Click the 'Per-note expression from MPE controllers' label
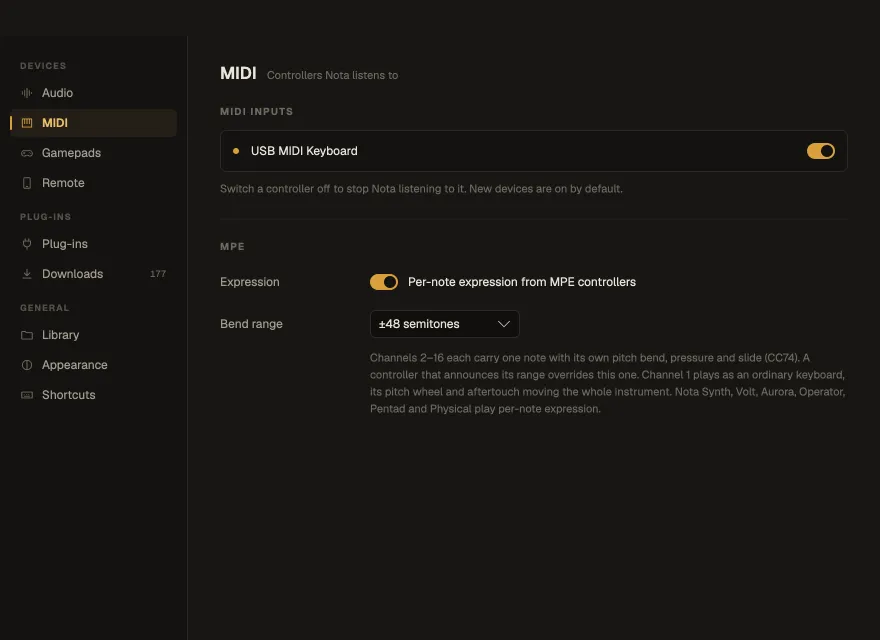Image resolution: width=880 pixels, height=640 pixels. coord(521,282)
